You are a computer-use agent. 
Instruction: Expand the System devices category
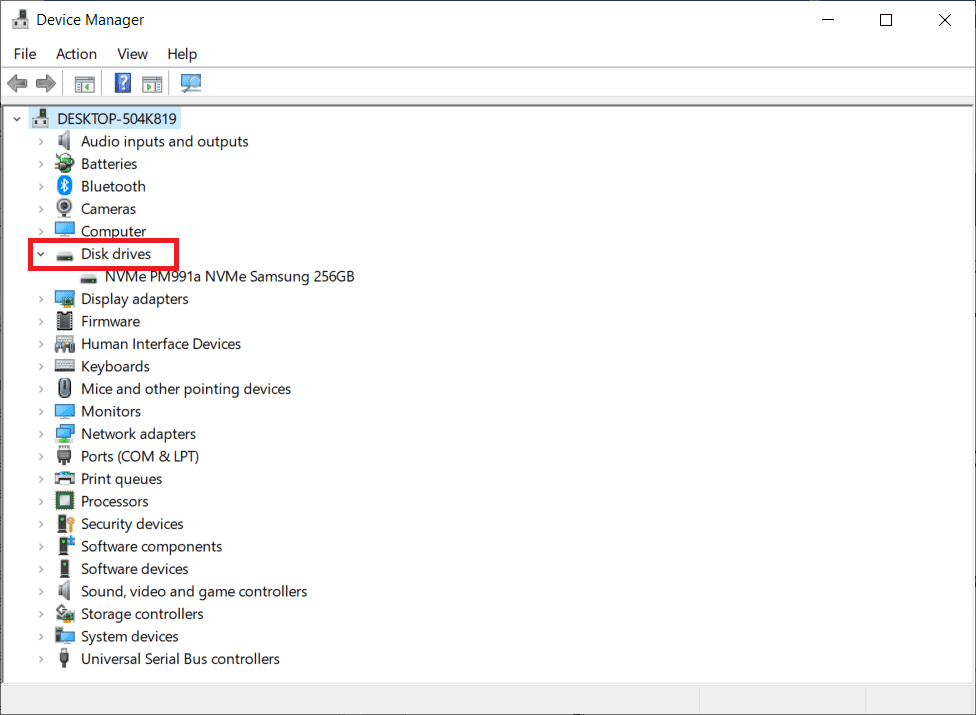(x=41, y=636)
